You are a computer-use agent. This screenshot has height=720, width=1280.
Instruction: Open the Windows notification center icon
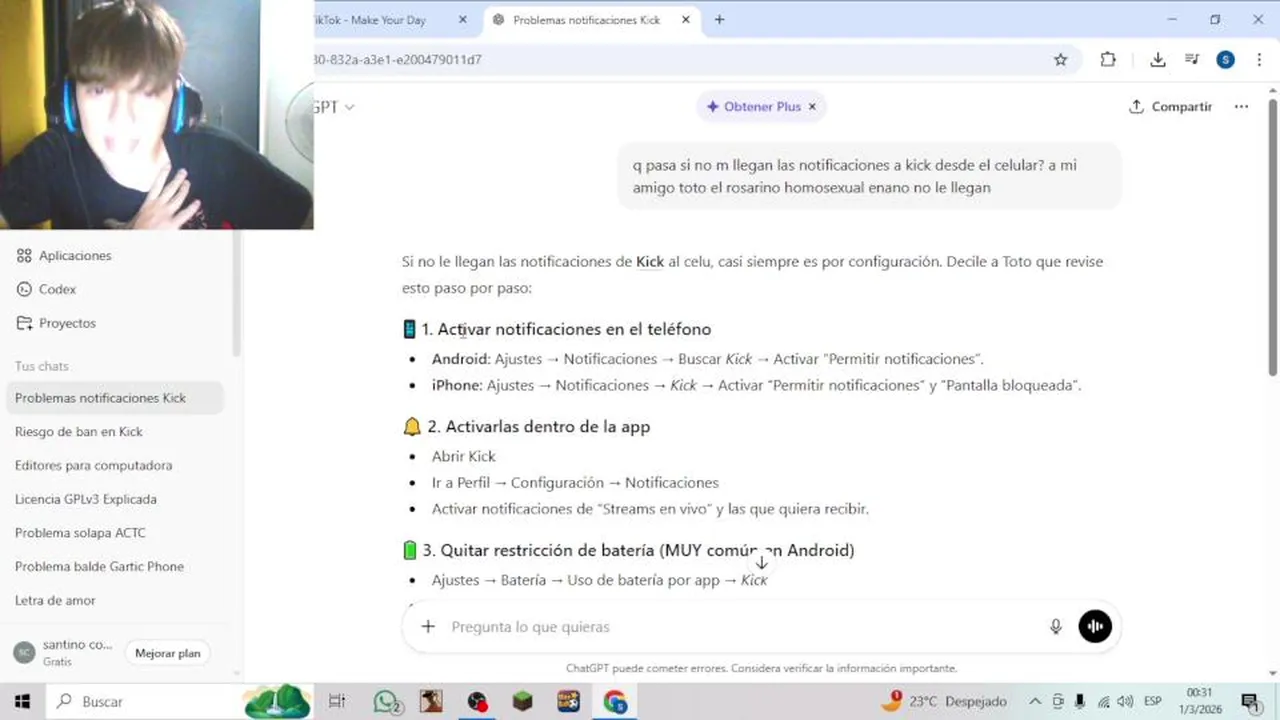click(1250, 702)
